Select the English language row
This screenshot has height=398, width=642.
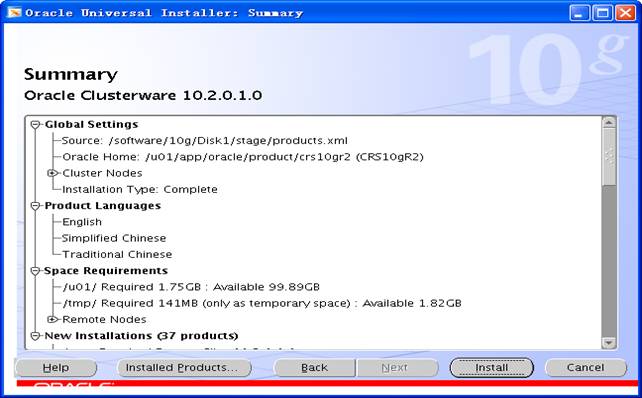point(82,222)
